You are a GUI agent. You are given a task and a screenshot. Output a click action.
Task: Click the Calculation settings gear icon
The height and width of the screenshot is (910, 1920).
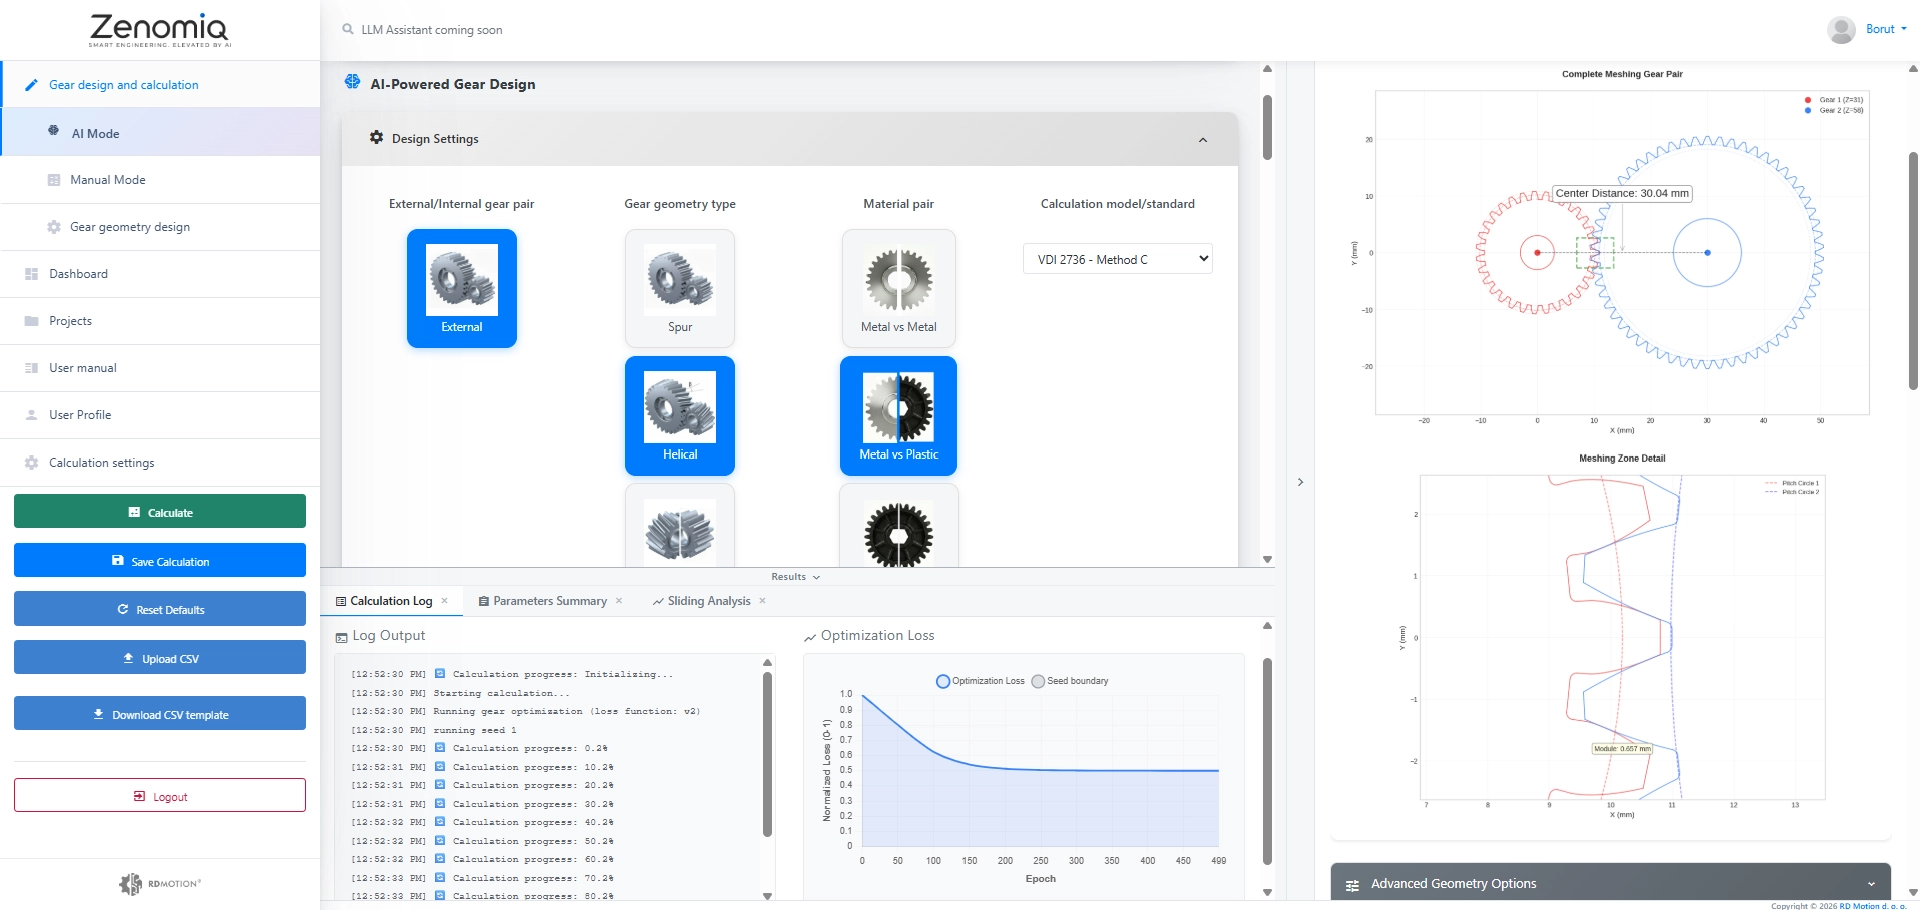[31, 463]
